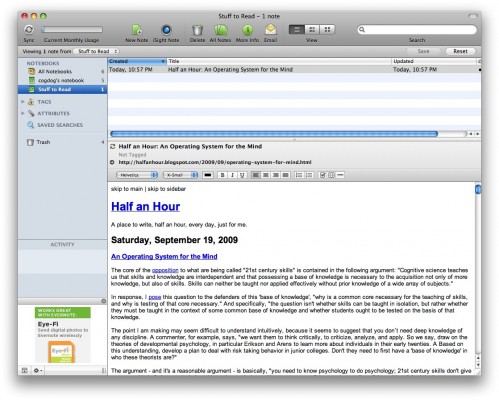
Task: Insert a horizontal rule
Action: (340, 175)
